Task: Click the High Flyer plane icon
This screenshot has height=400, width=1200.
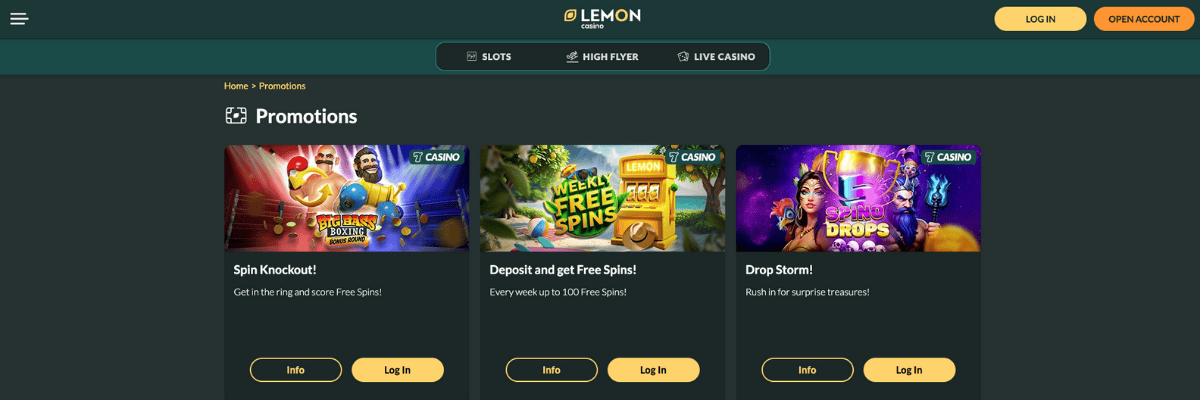Action: pyautogui.click(x=572, y=57)
